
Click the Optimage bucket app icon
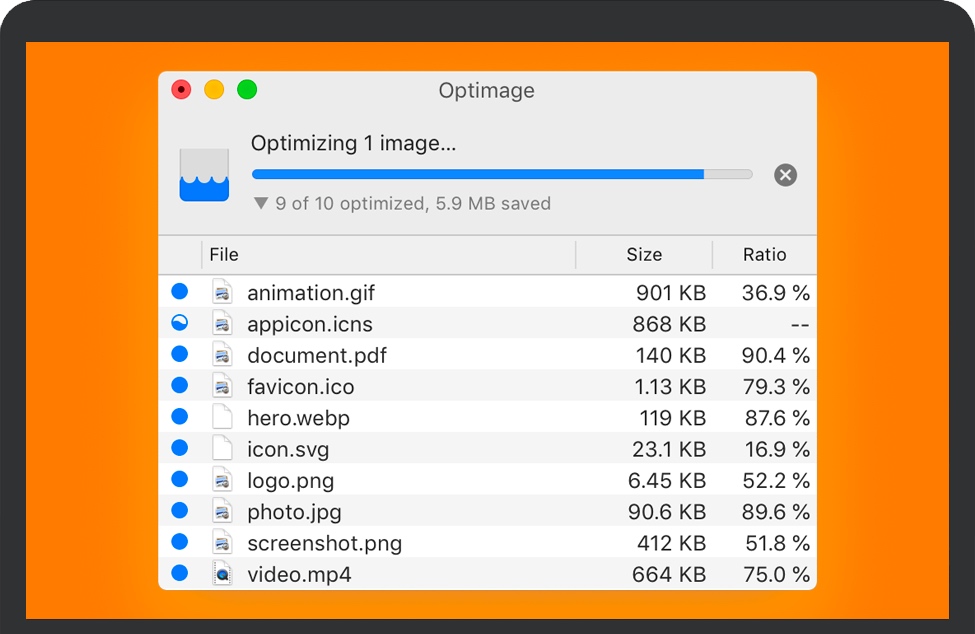pyautogui.click(x=204, y=173)
